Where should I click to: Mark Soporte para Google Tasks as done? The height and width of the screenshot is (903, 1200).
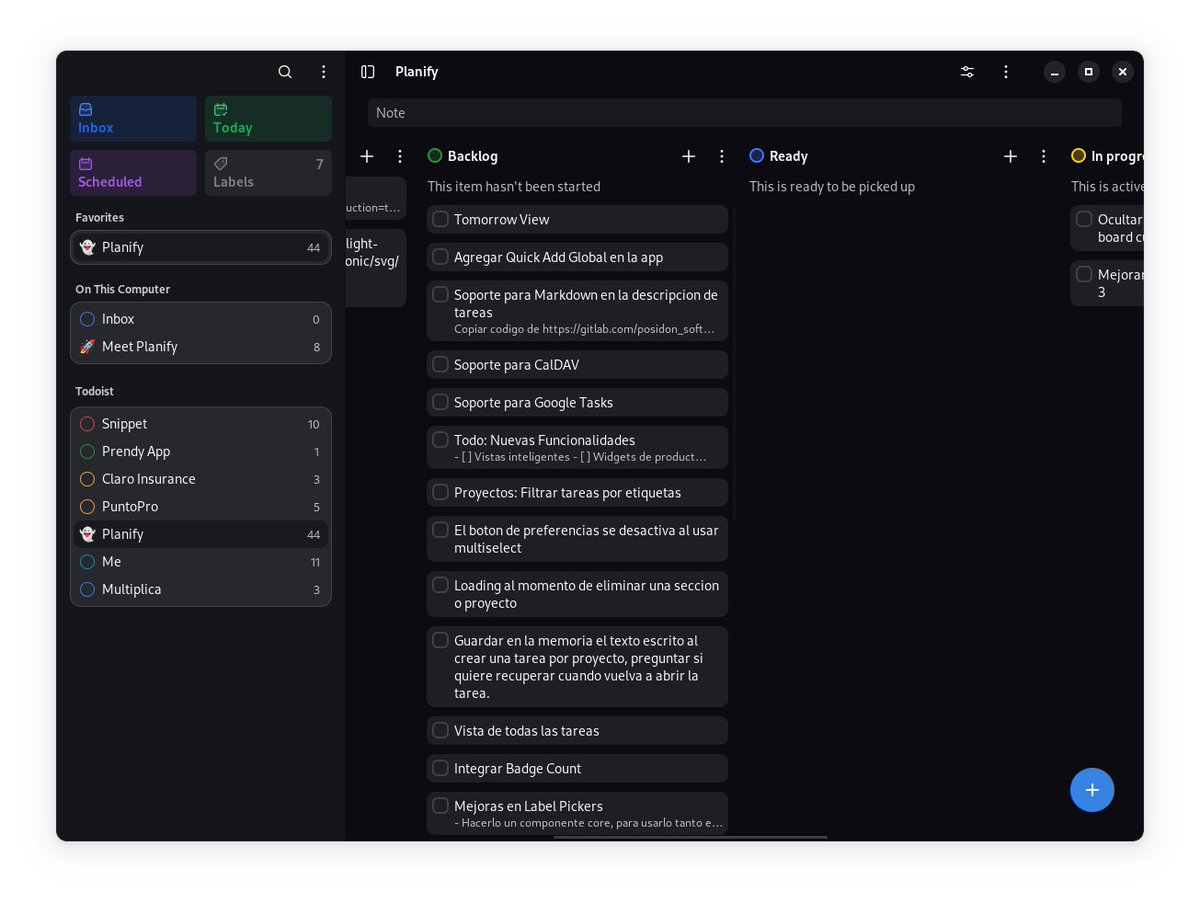pyautogui.click(x=440, y=402)
